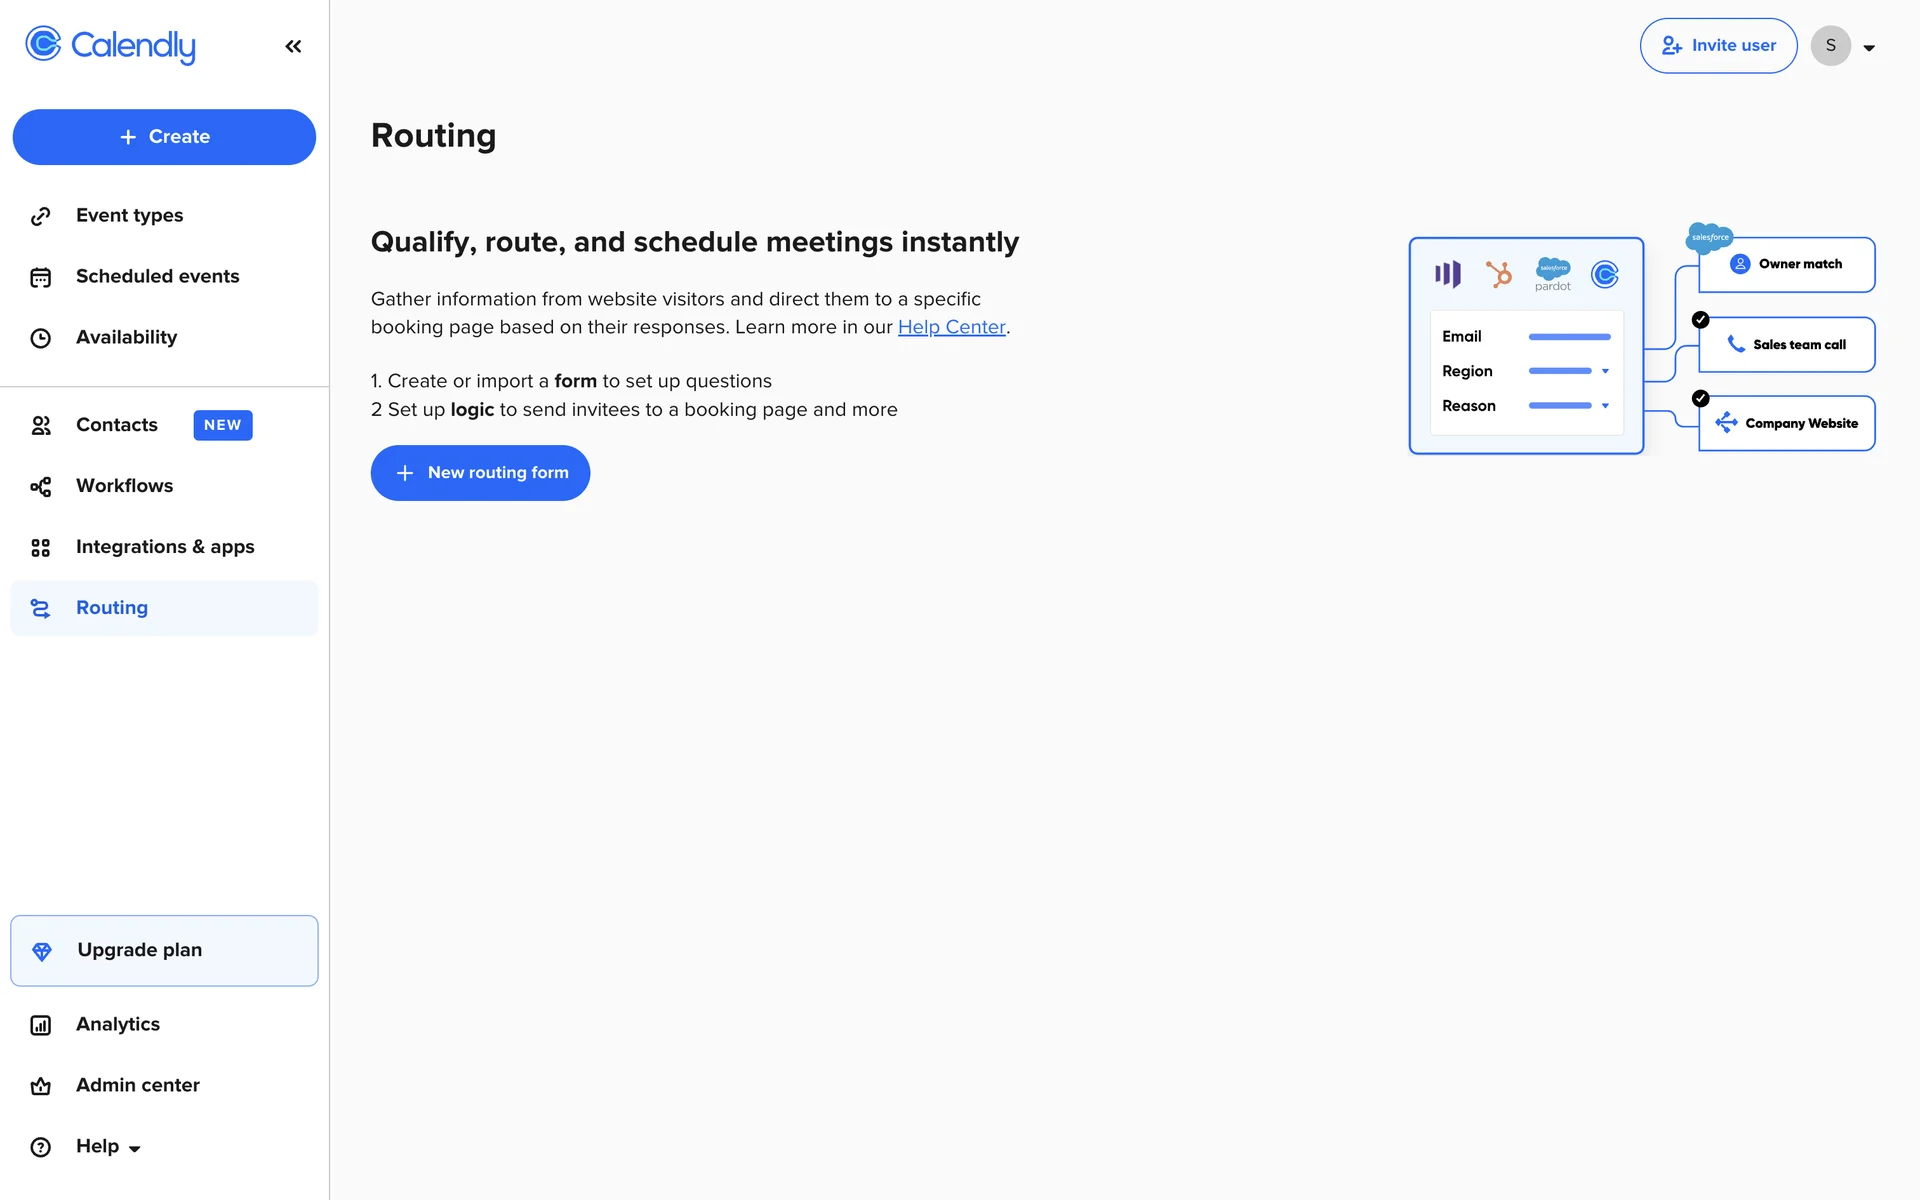
Task: Collapse the sidebar with double-chevron icon
Action: click(293, 46)
